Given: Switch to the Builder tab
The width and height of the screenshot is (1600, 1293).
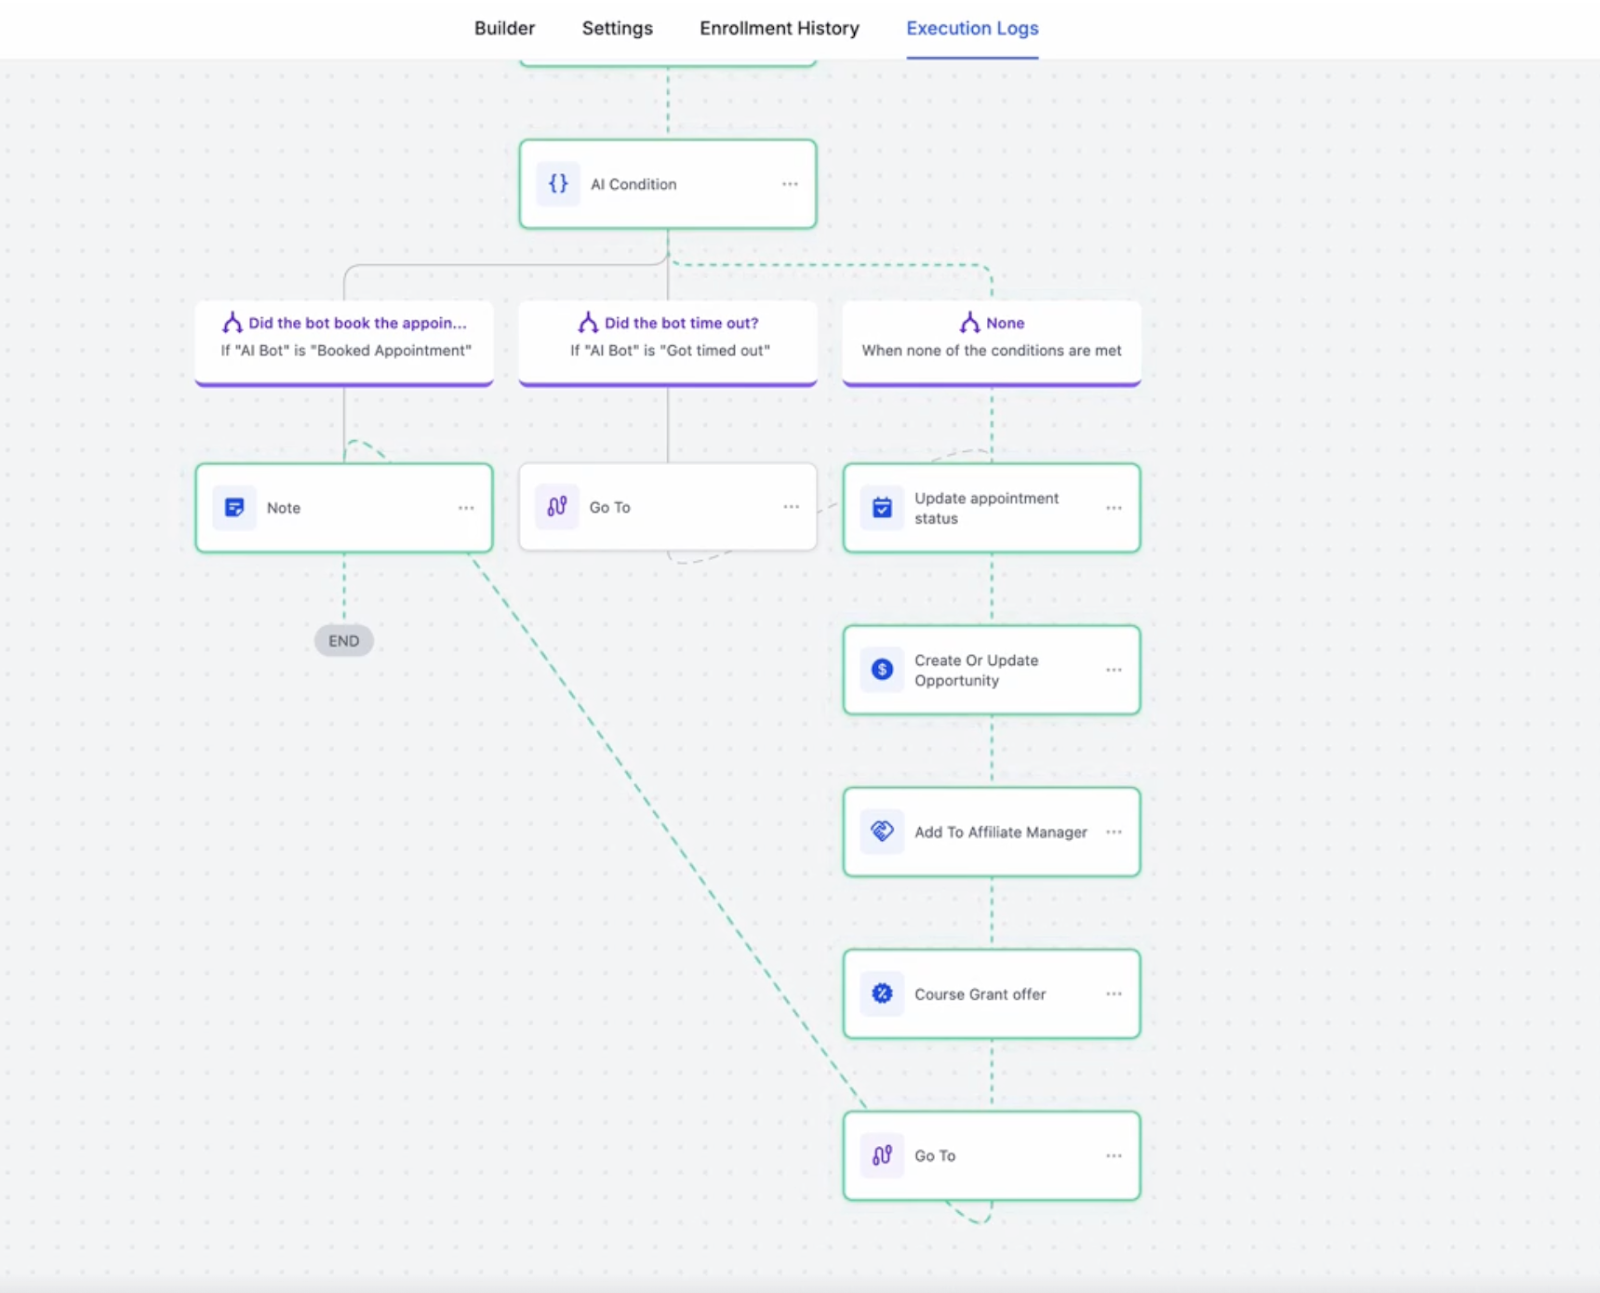Looking at the screenshot, I should coord(504,28).
